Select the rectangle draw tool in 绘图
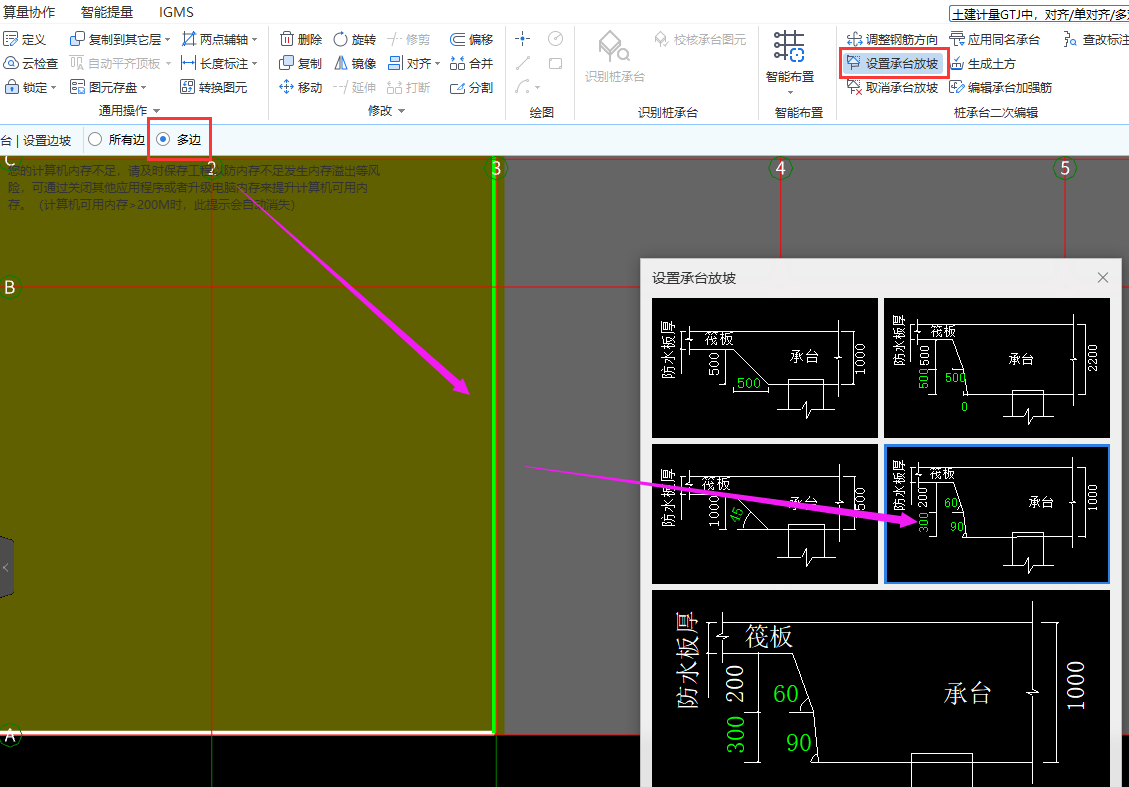Image resolution: width=1129 pixels, height=787 pixels. pos(555,63)
